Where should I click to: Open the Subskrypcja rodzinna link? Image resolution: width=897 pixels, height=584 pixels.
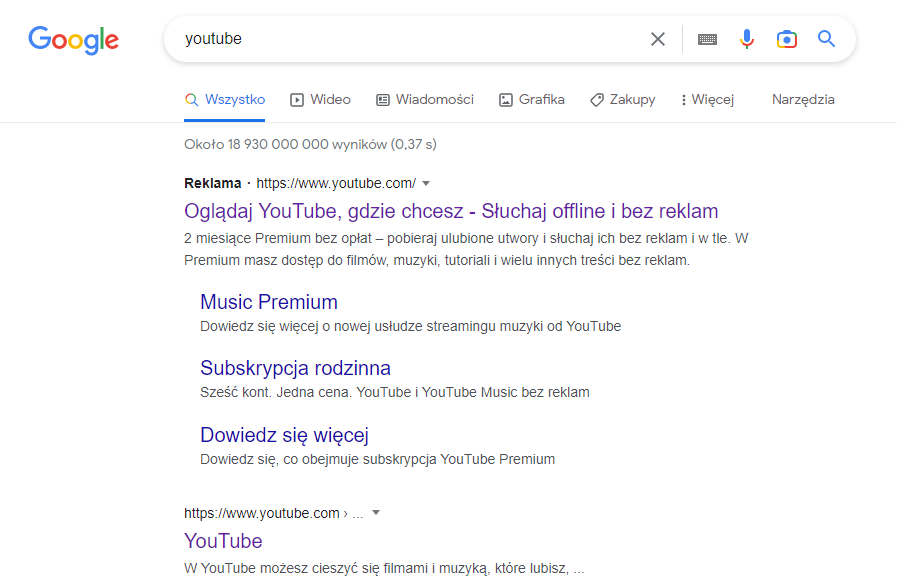coord(295,368)
